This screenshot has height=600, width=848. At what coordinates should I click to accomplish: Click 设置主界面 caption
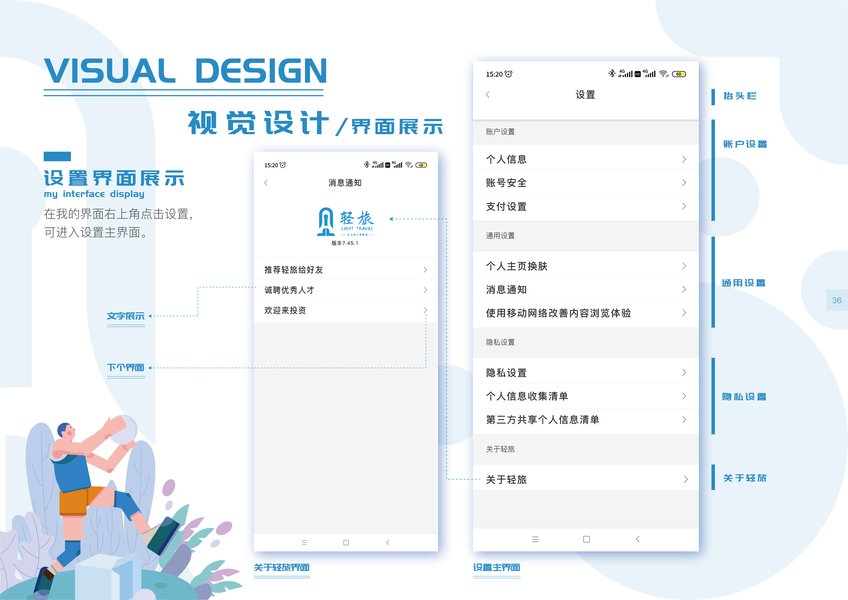(496, 568)
